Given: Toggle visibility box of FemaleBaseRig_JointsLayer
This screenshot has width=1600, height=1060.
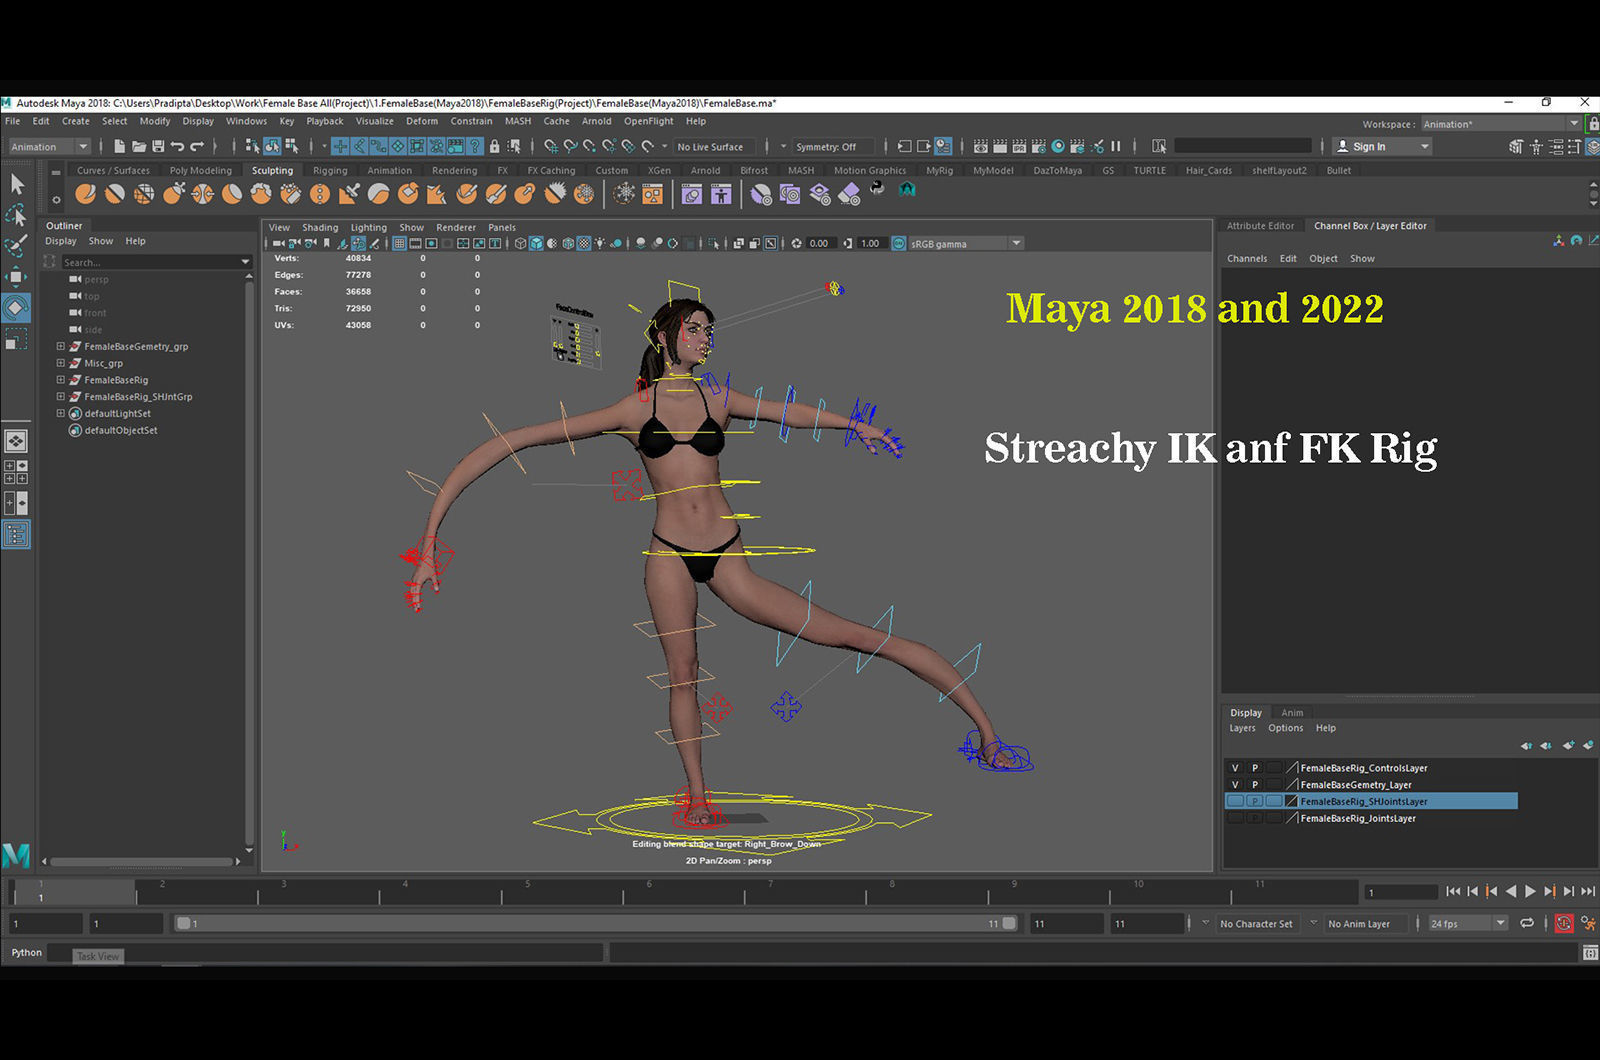Looking at the screenshot, I should [x=1235, y=818].
